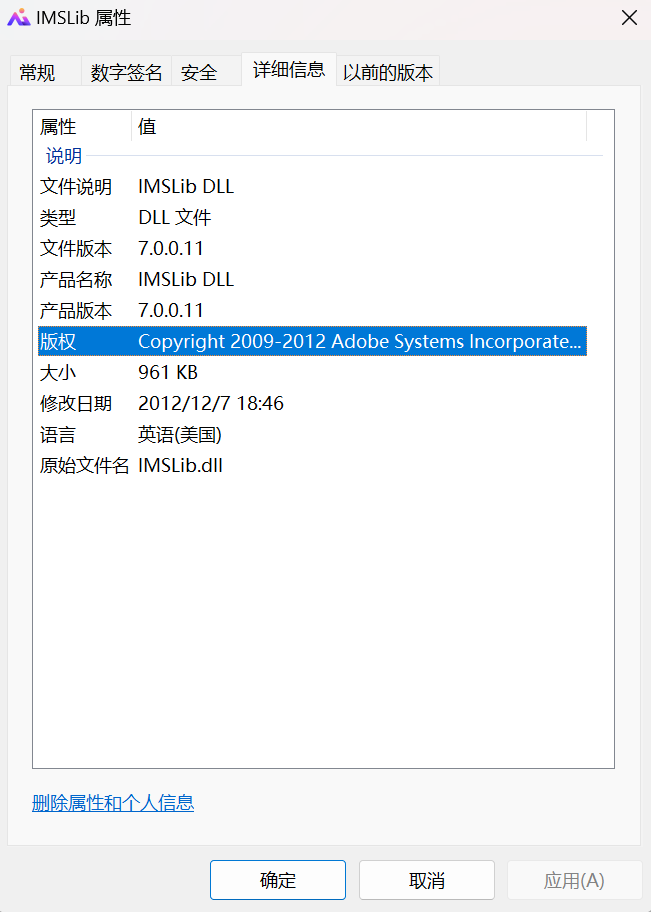The height and width of the screenshot is (912, 651).
Task: Click the IMSLib title bar app icon
Action: pos(18,17)
